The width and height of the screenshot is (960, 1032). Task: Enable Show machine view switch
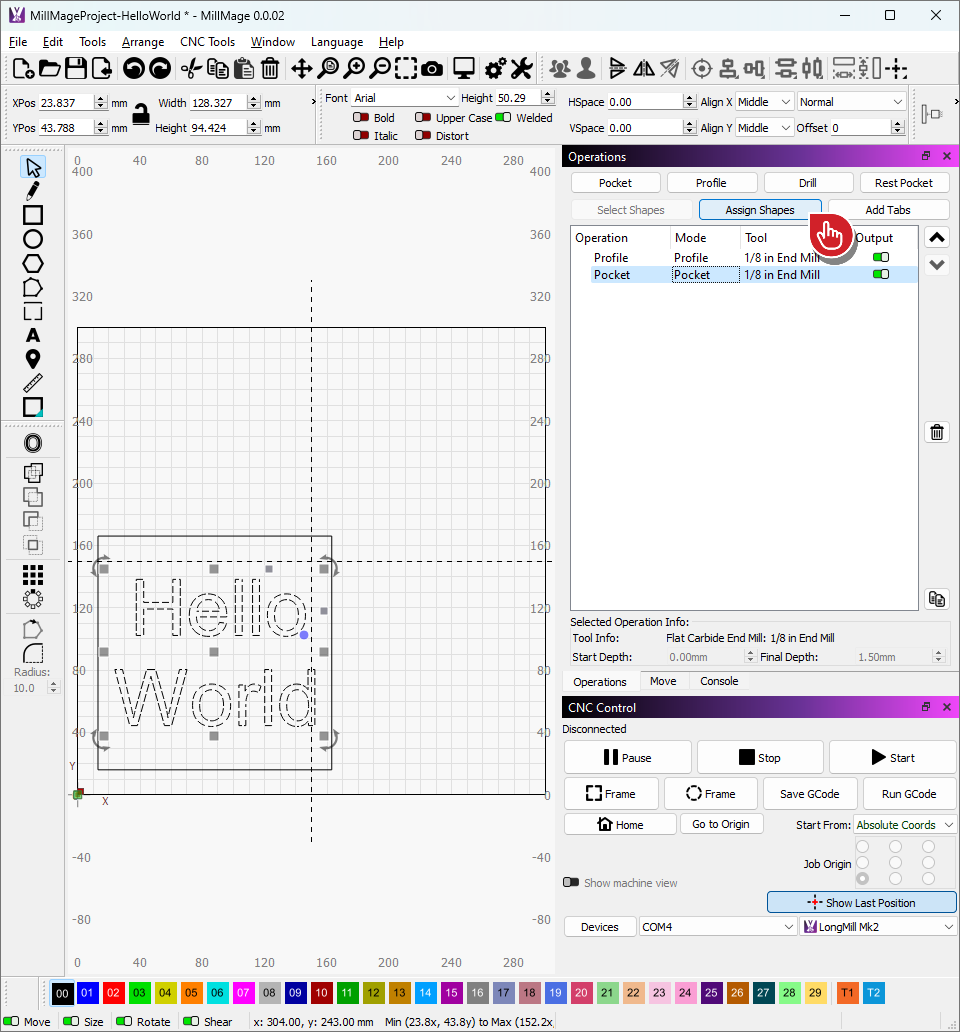(571, 883)
